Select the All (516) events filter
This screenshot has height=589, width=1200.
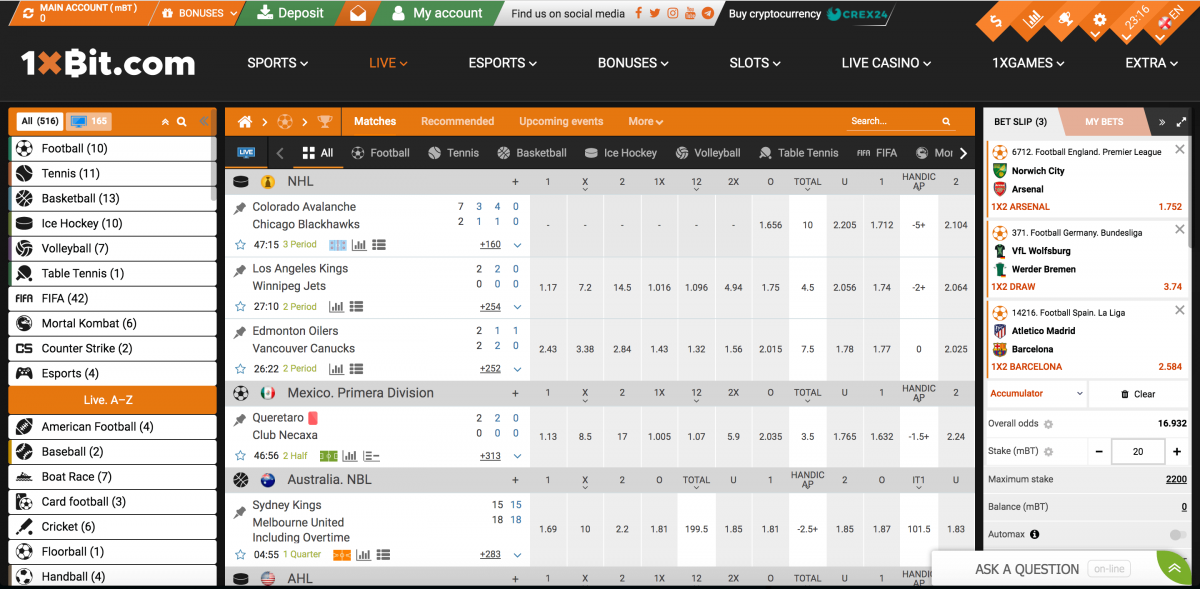pos(40,122)
